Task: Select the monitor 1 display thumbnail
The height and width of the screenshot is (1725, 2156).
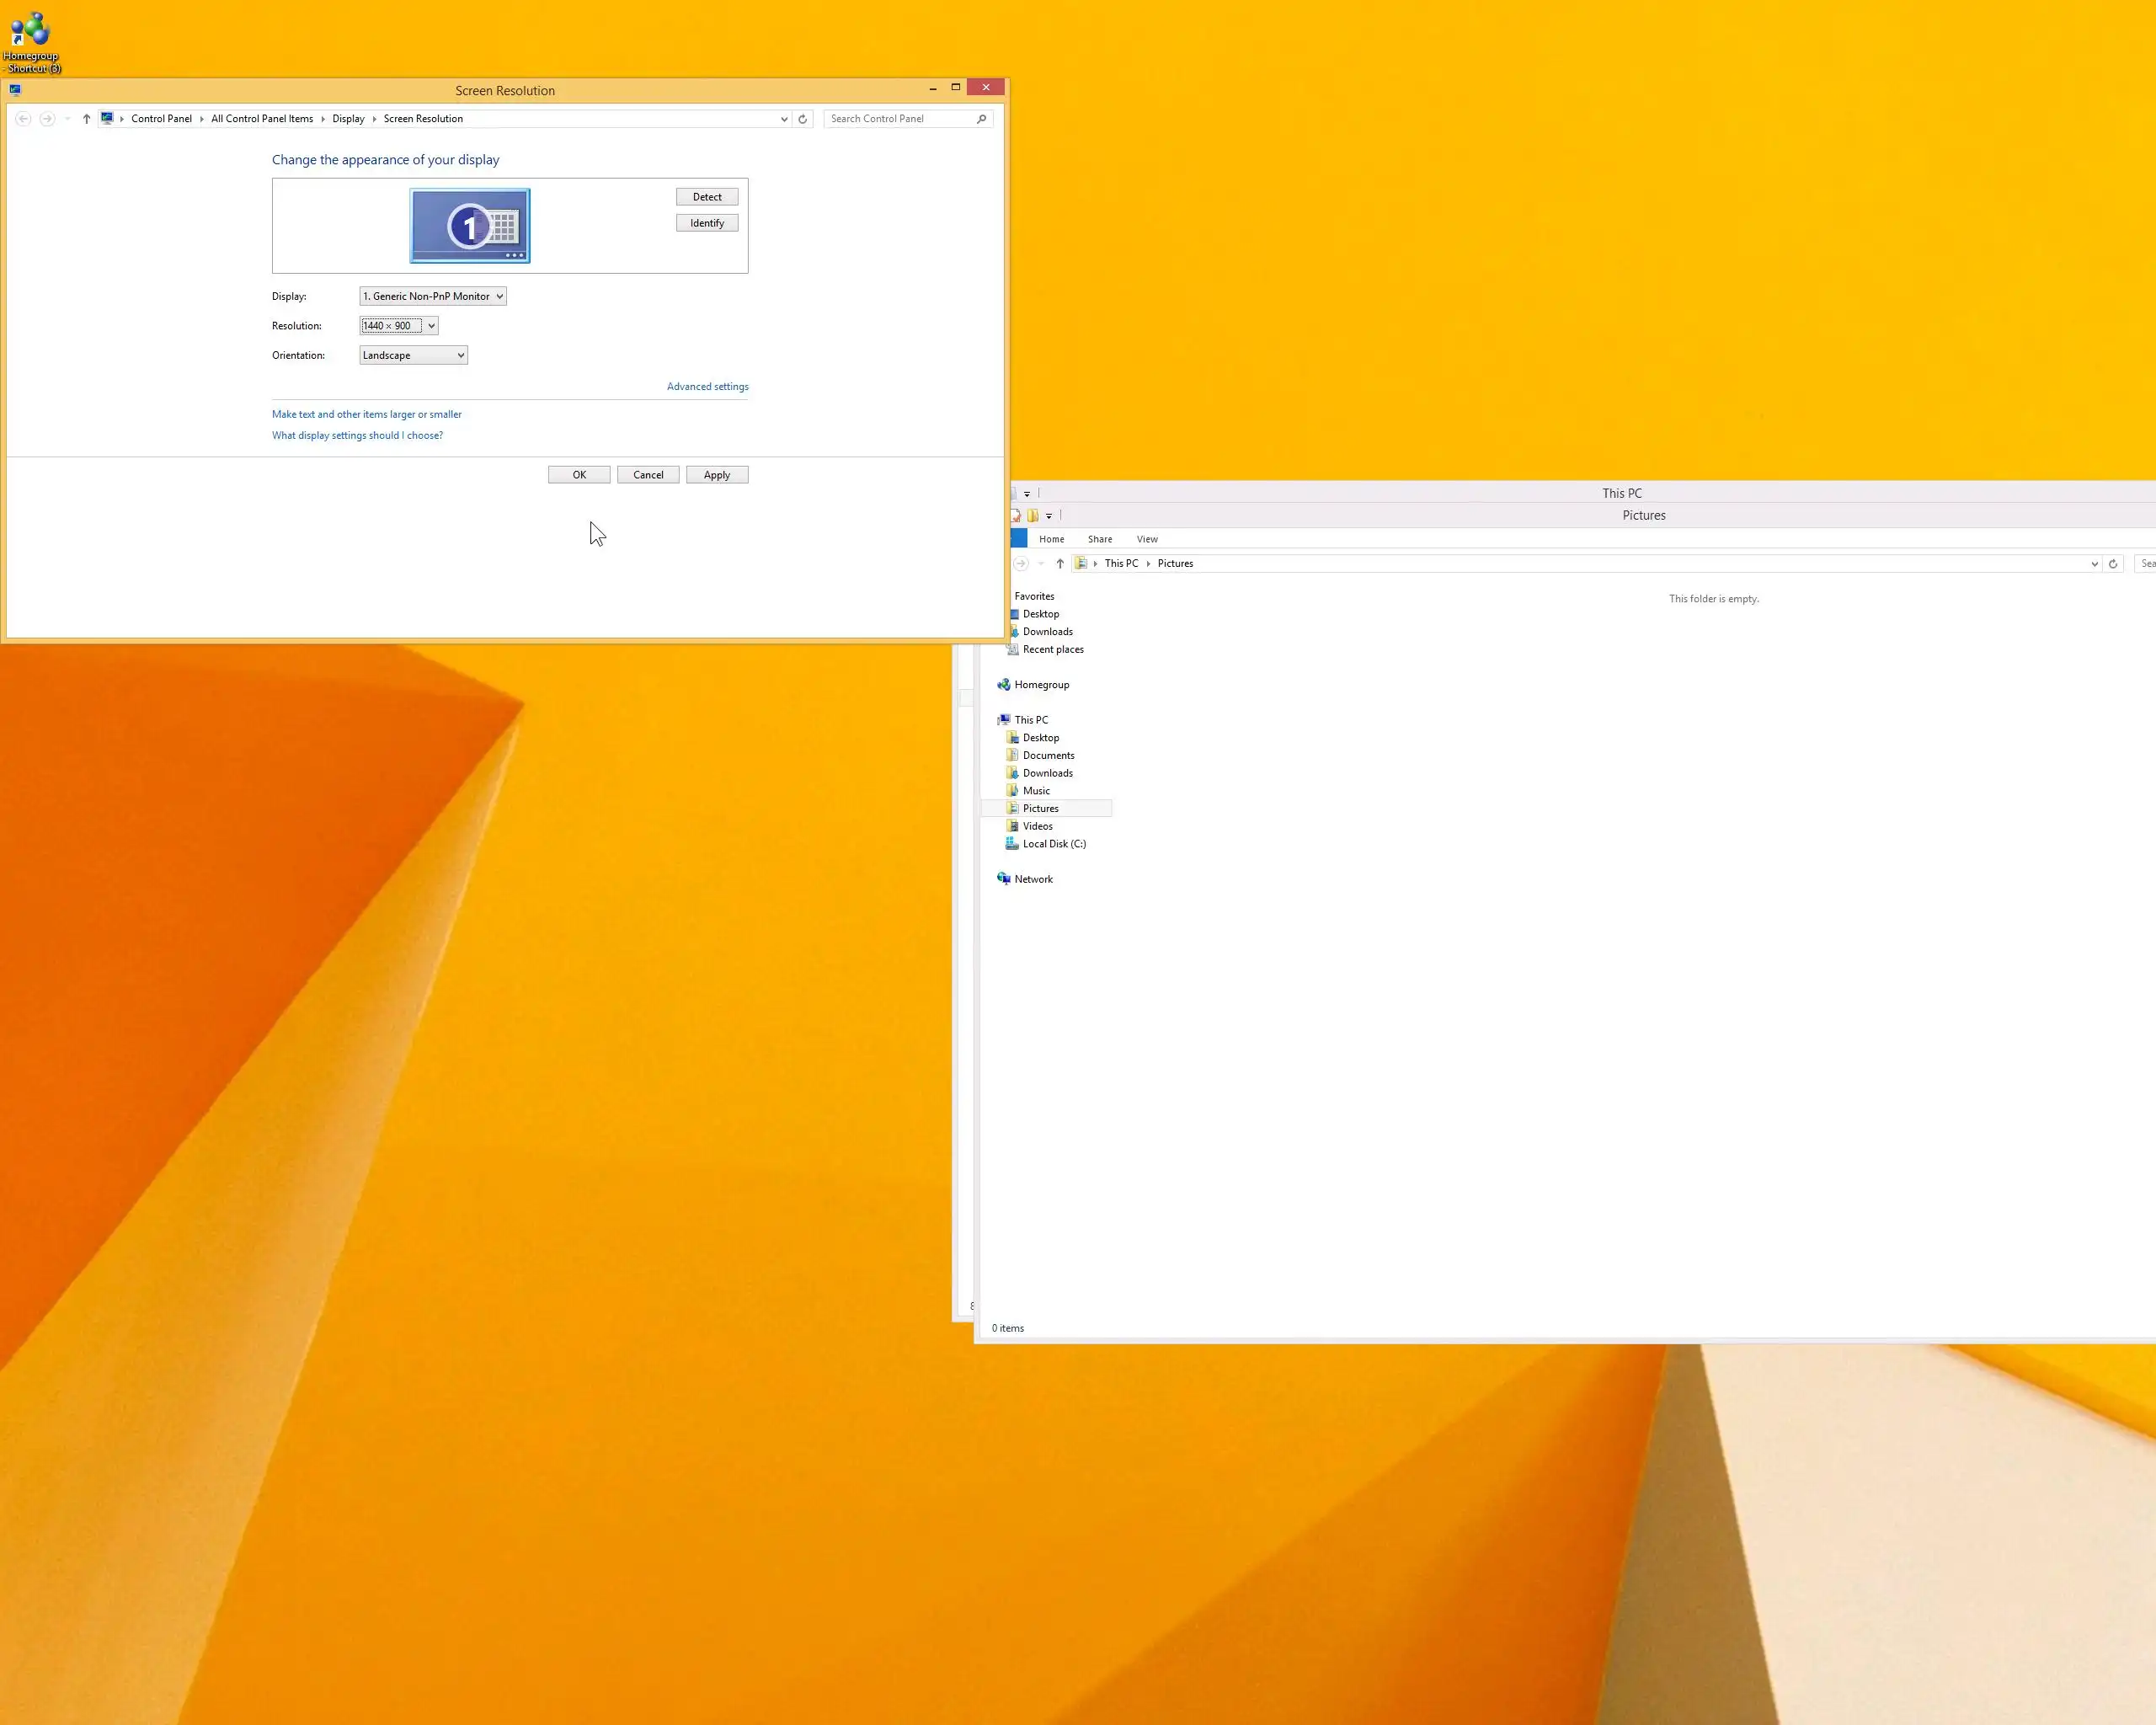Action: pyautogui.click(x=469, y=226)
